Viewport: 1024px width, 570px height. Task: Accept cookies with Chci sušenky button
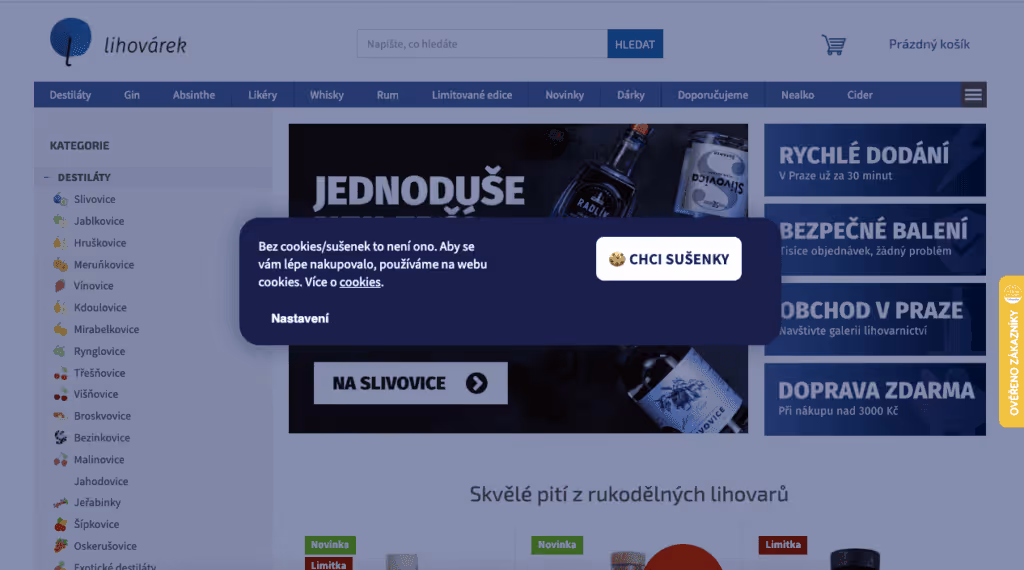click(x=669, y=259)
